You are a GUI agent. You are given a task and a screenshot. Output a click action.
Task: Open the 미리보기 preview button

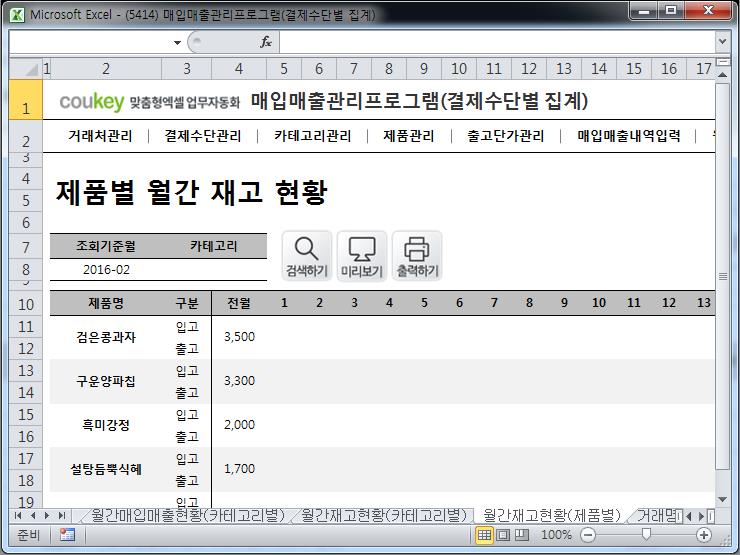[x=362, y=256]
